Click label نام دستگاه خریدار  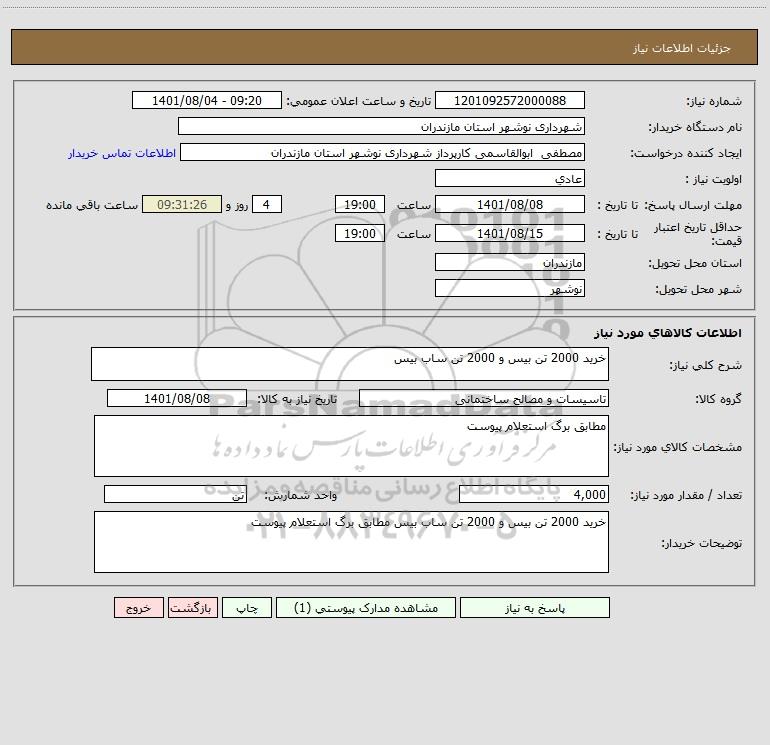tap(695, 127)
